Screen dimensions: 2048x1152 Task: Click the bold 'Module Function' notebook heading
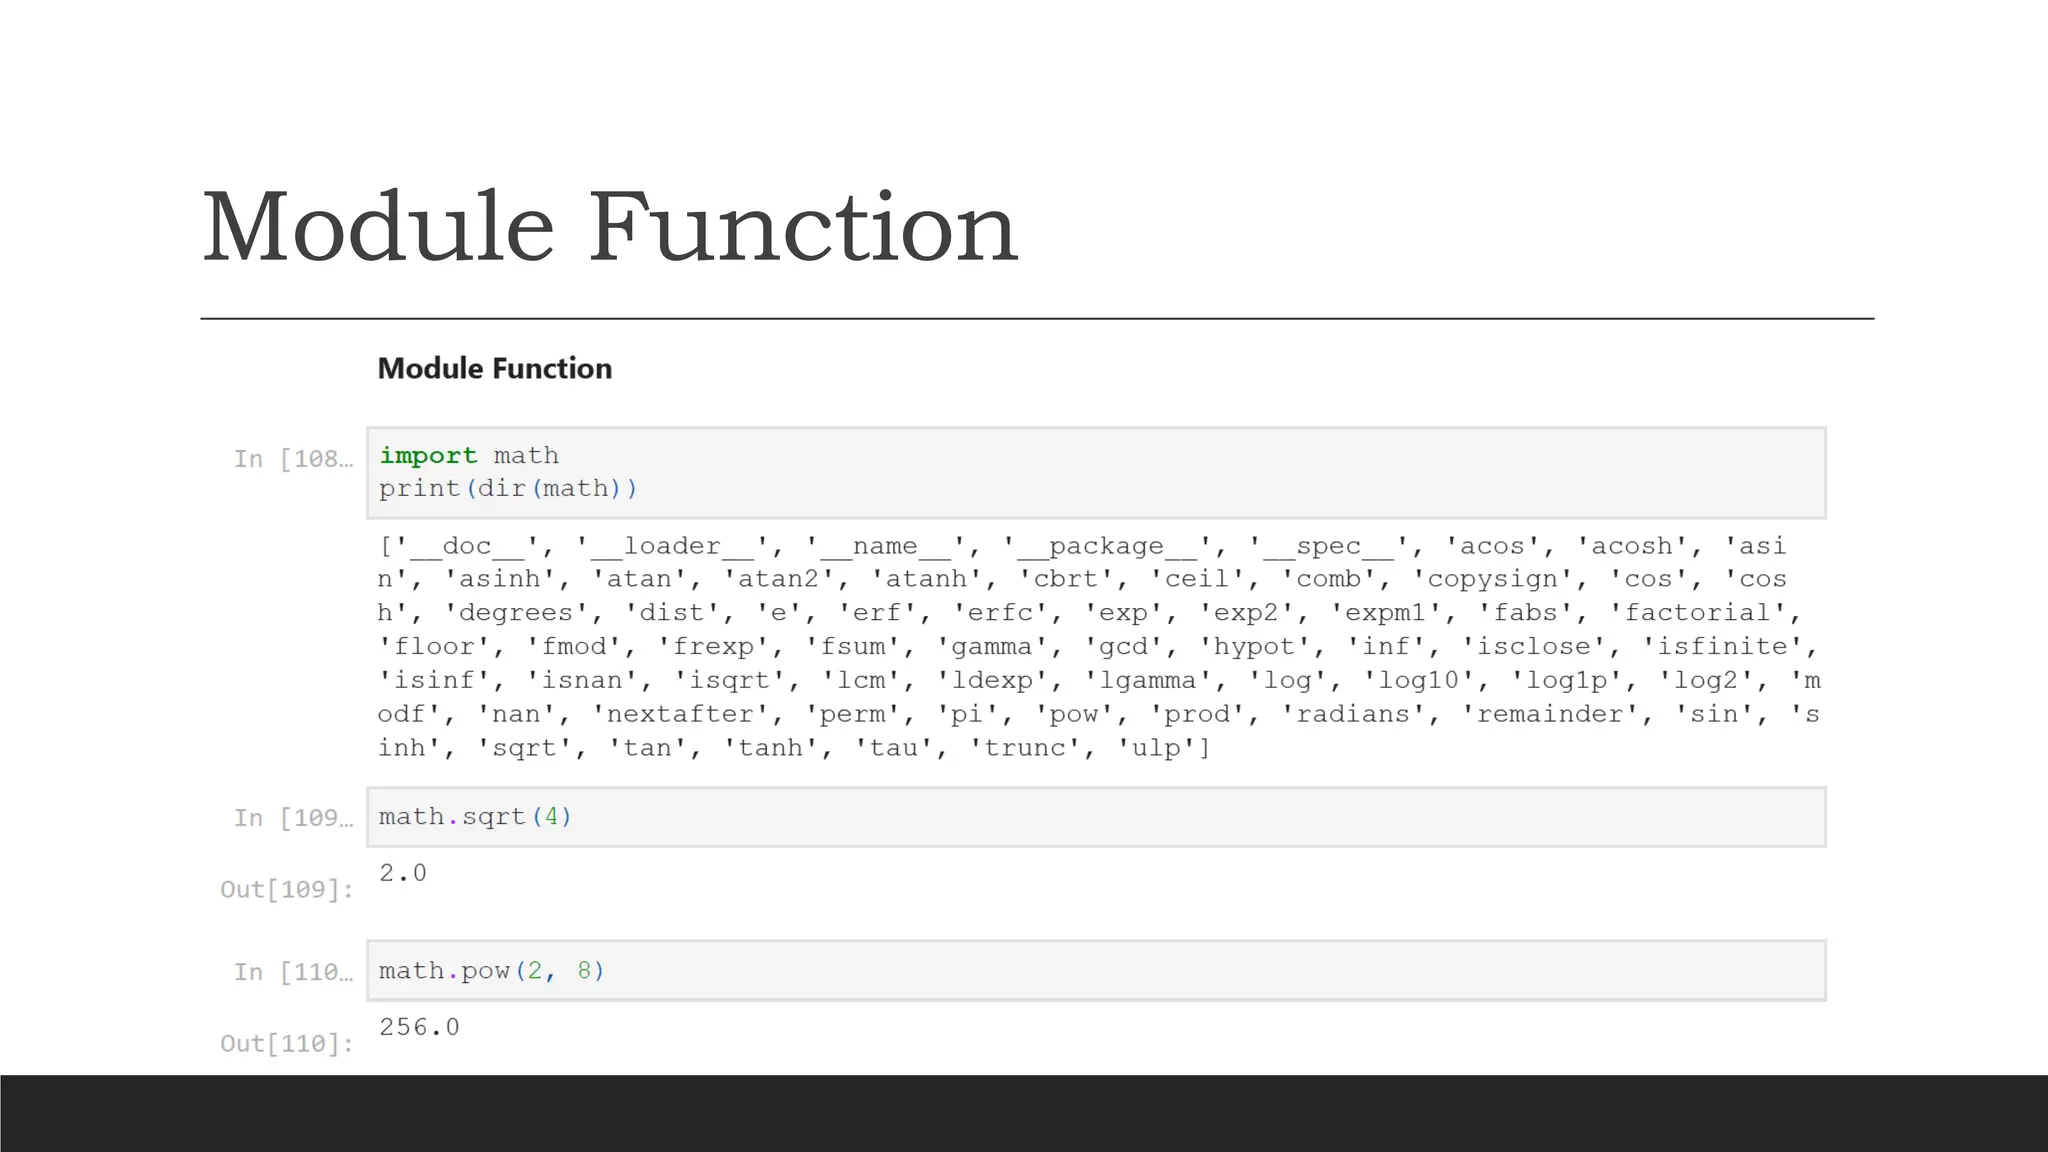pos(495,369)
